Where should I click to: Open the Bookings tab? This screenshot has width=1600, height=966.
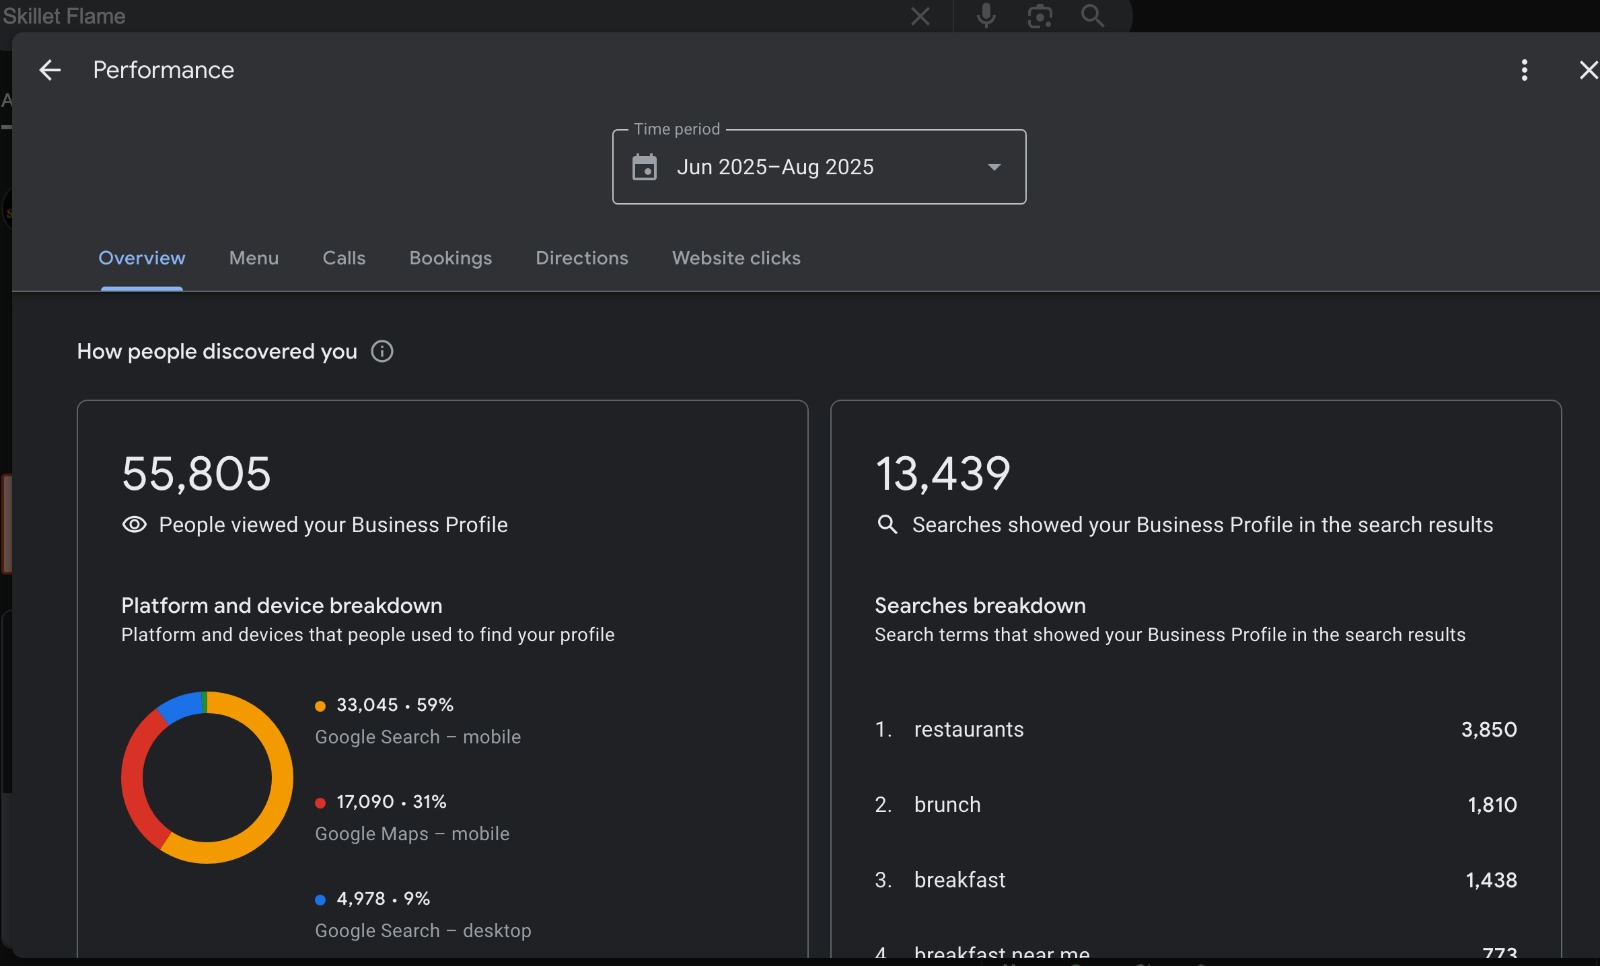450,258
